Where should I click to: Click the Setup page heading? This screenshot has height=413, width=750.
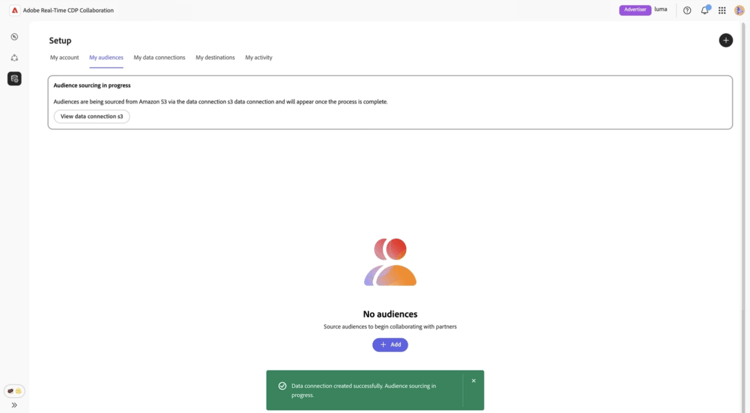coord(60,41)
